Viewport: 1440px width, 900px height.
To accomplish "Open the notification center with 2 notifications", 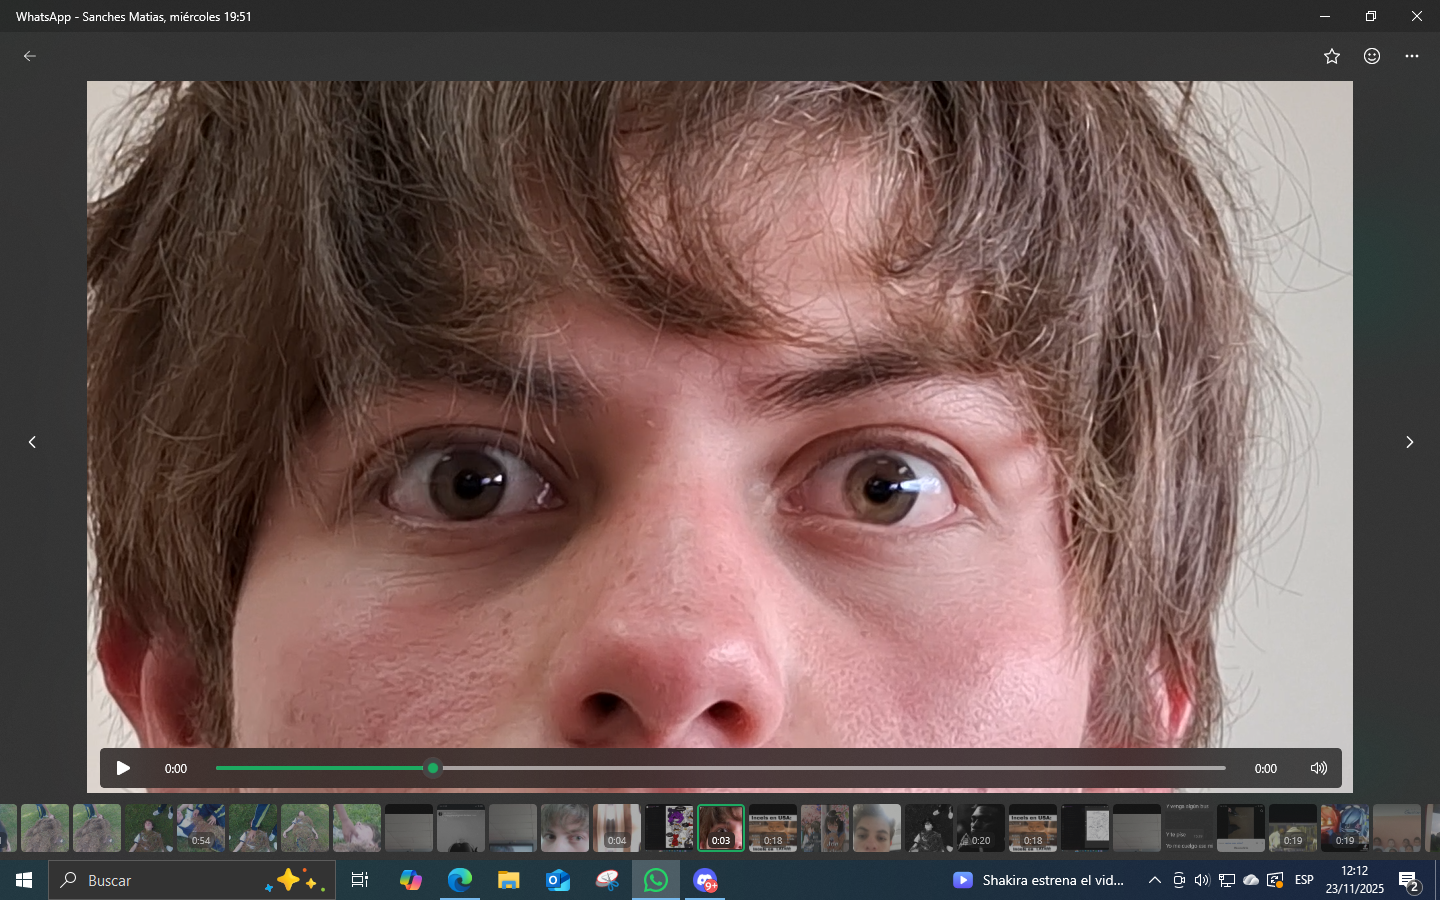I will 1410,881.
